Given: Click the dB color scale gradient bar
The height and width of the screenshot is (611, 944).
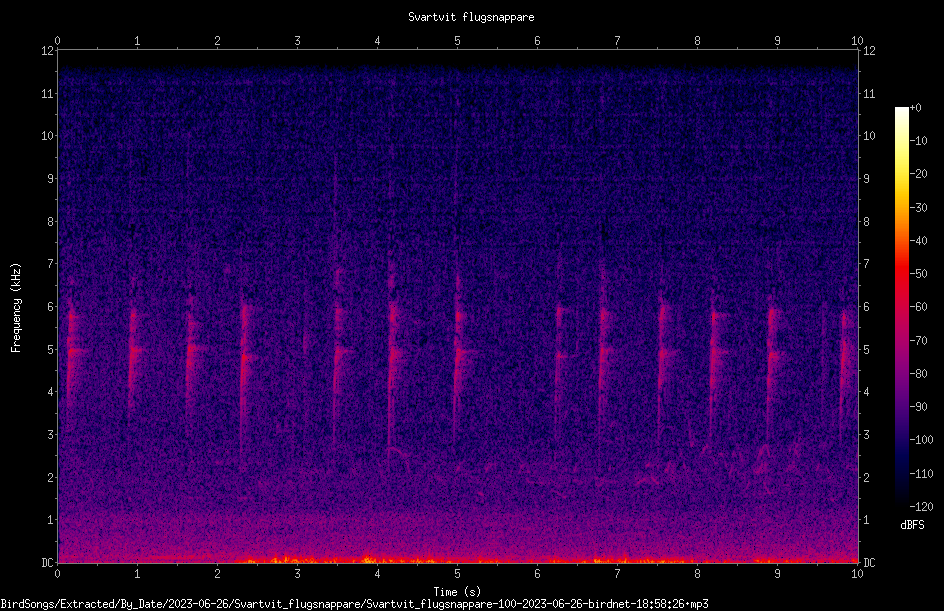Looking at the screenshot, I should click(902, 306).
